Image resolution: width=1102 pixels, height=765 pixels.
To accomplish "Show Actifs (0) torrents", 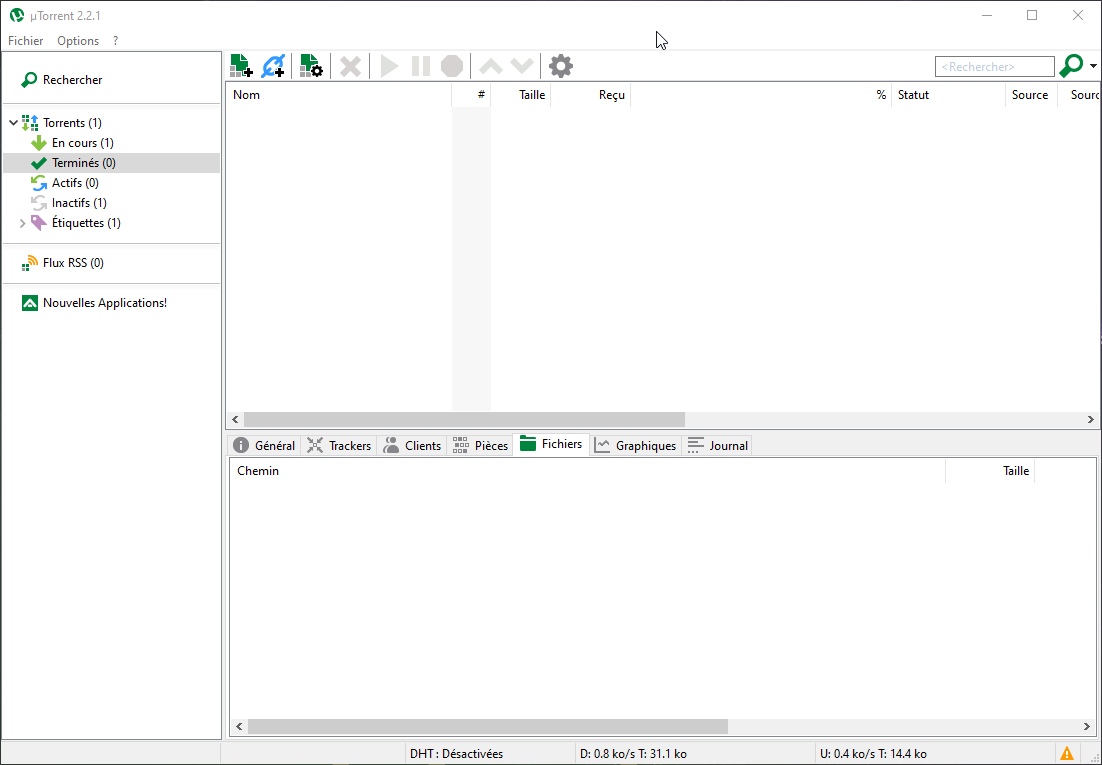I will click(75, 183).
